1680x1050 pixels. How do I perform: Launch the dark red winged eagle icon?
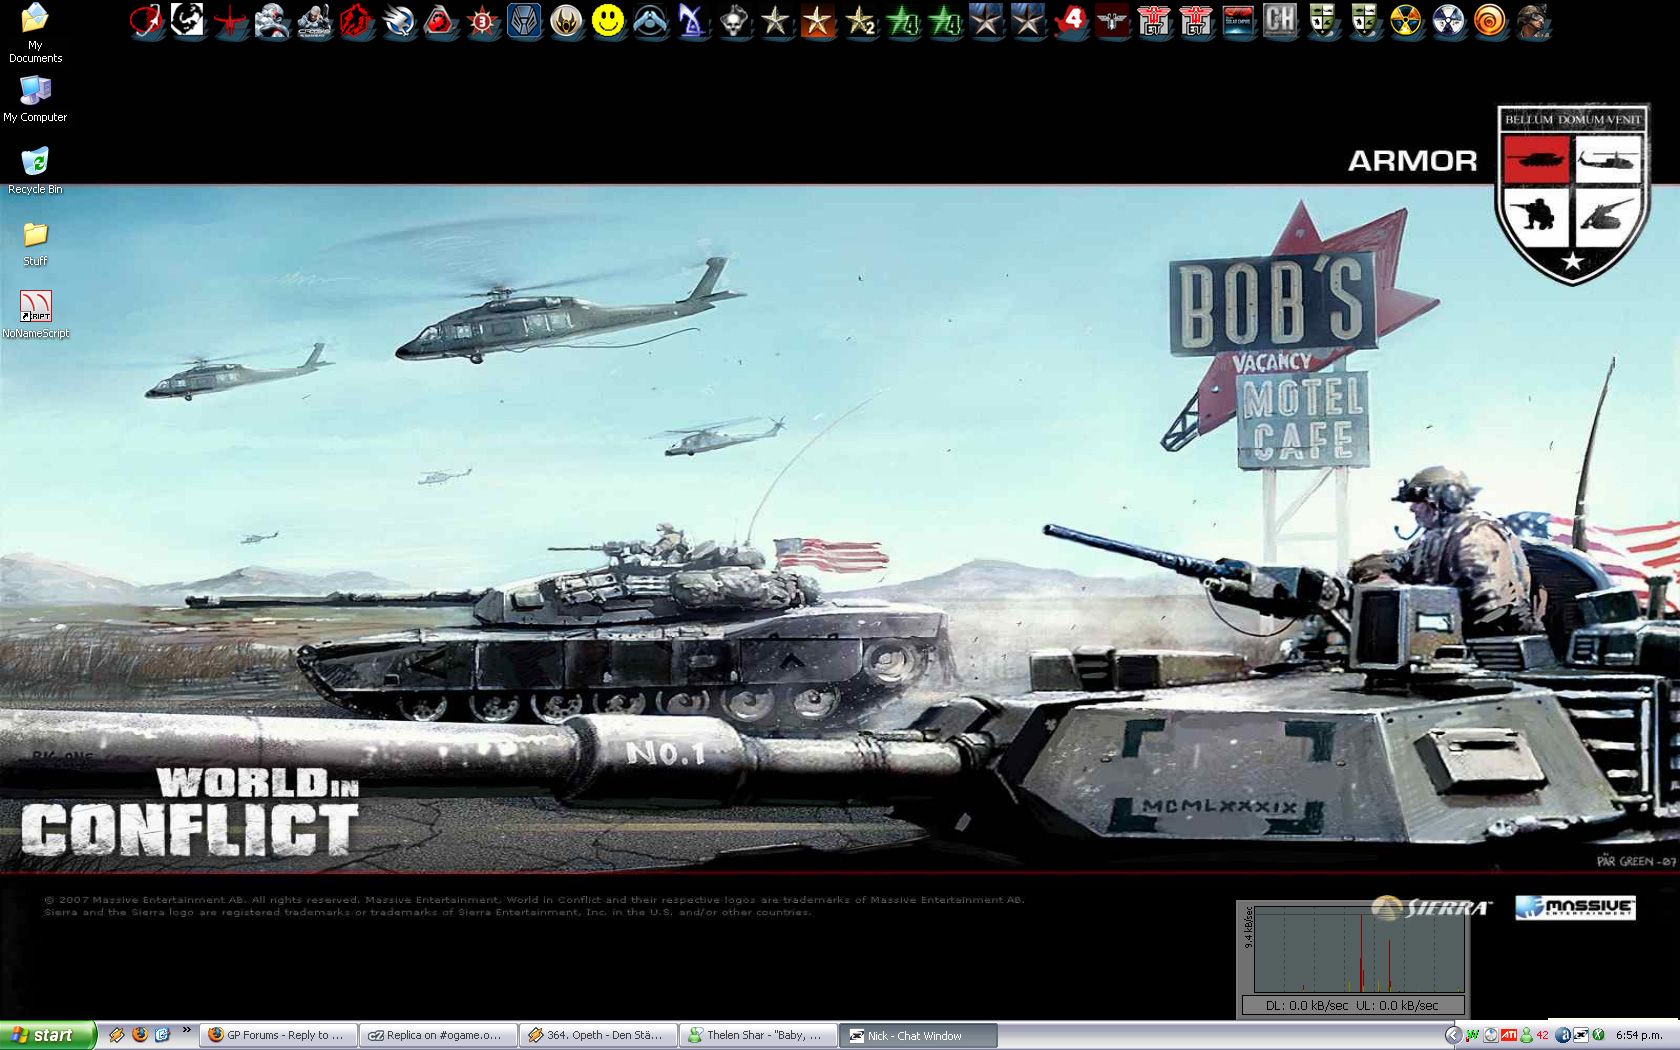[1112, 20]
